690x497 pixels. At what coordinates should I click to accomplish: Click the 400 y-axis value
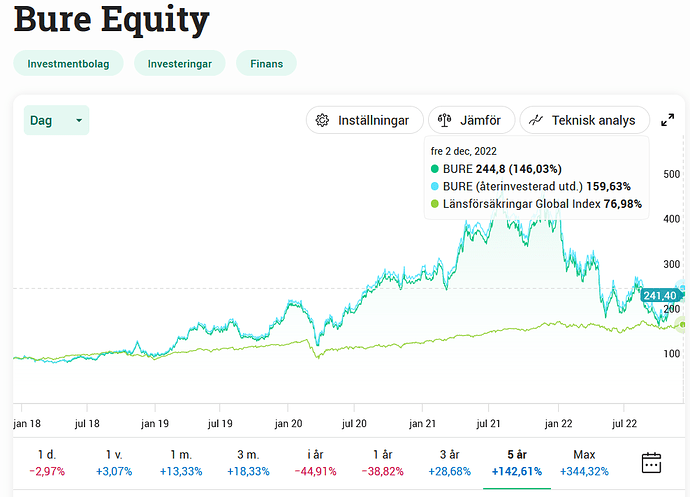point(672,219)
